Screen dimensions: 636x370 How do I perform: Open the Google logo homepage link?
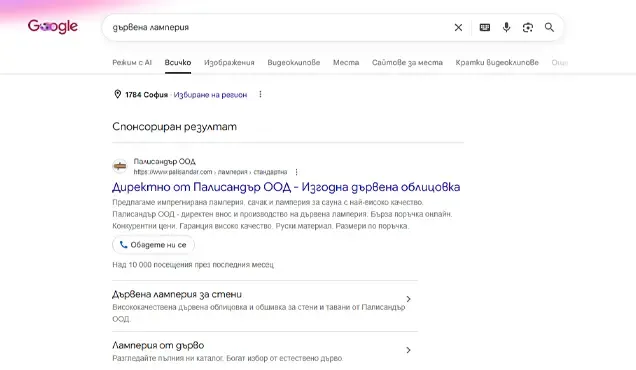53,27
